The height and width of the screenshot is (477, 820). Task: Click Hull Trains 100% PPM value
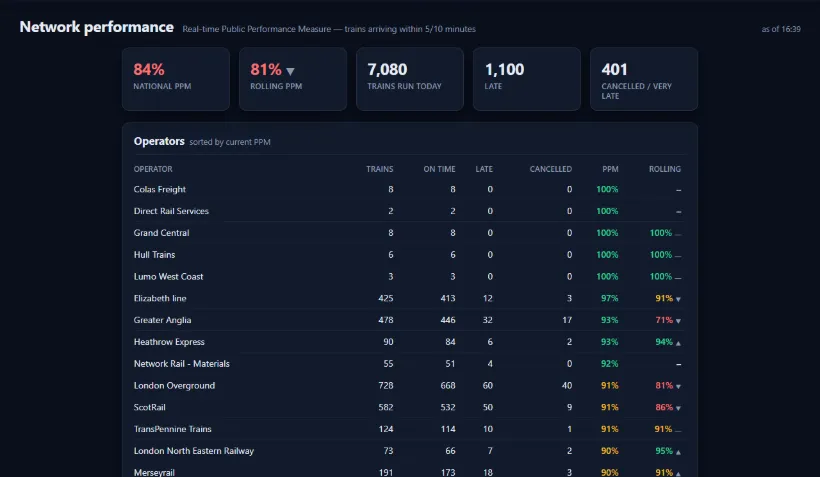(x=607, y=255)
